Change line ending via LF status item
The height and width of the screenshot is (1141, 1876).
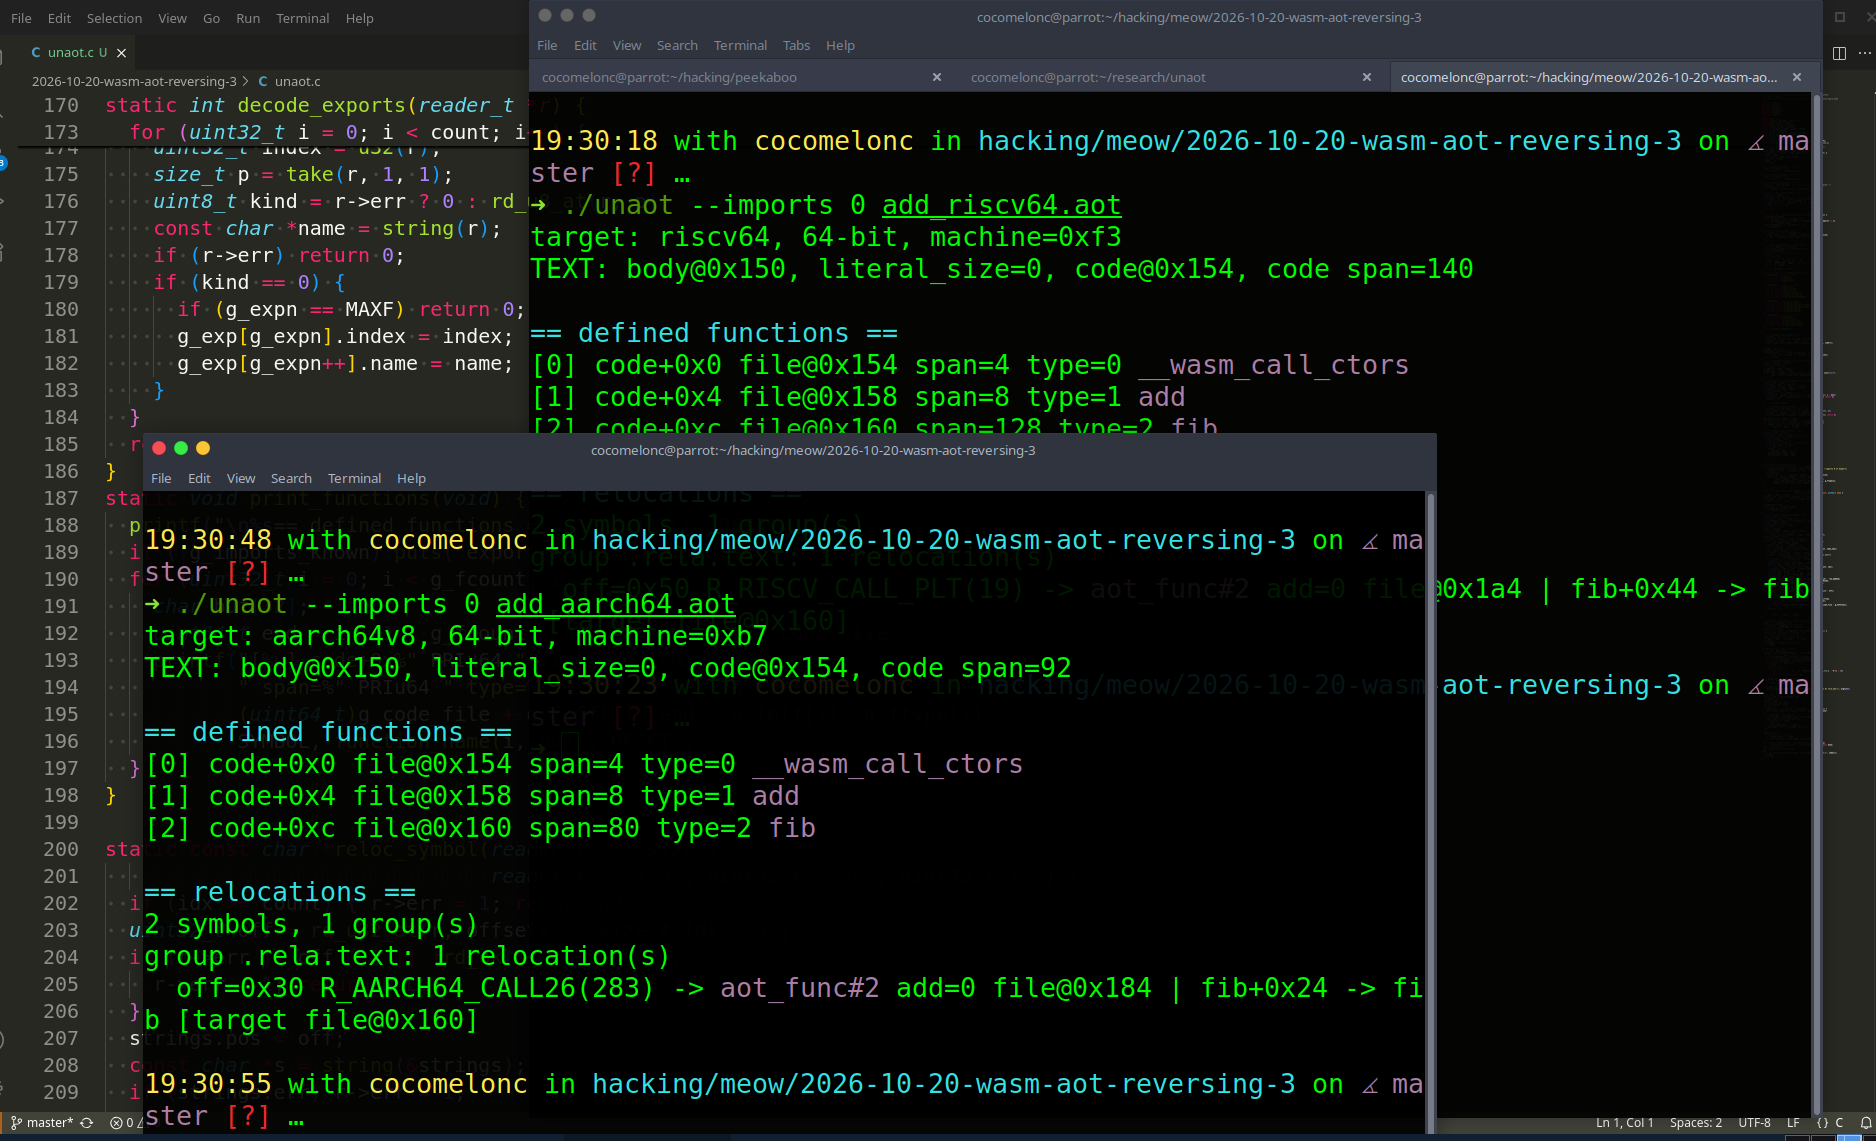point(1793,1123)
